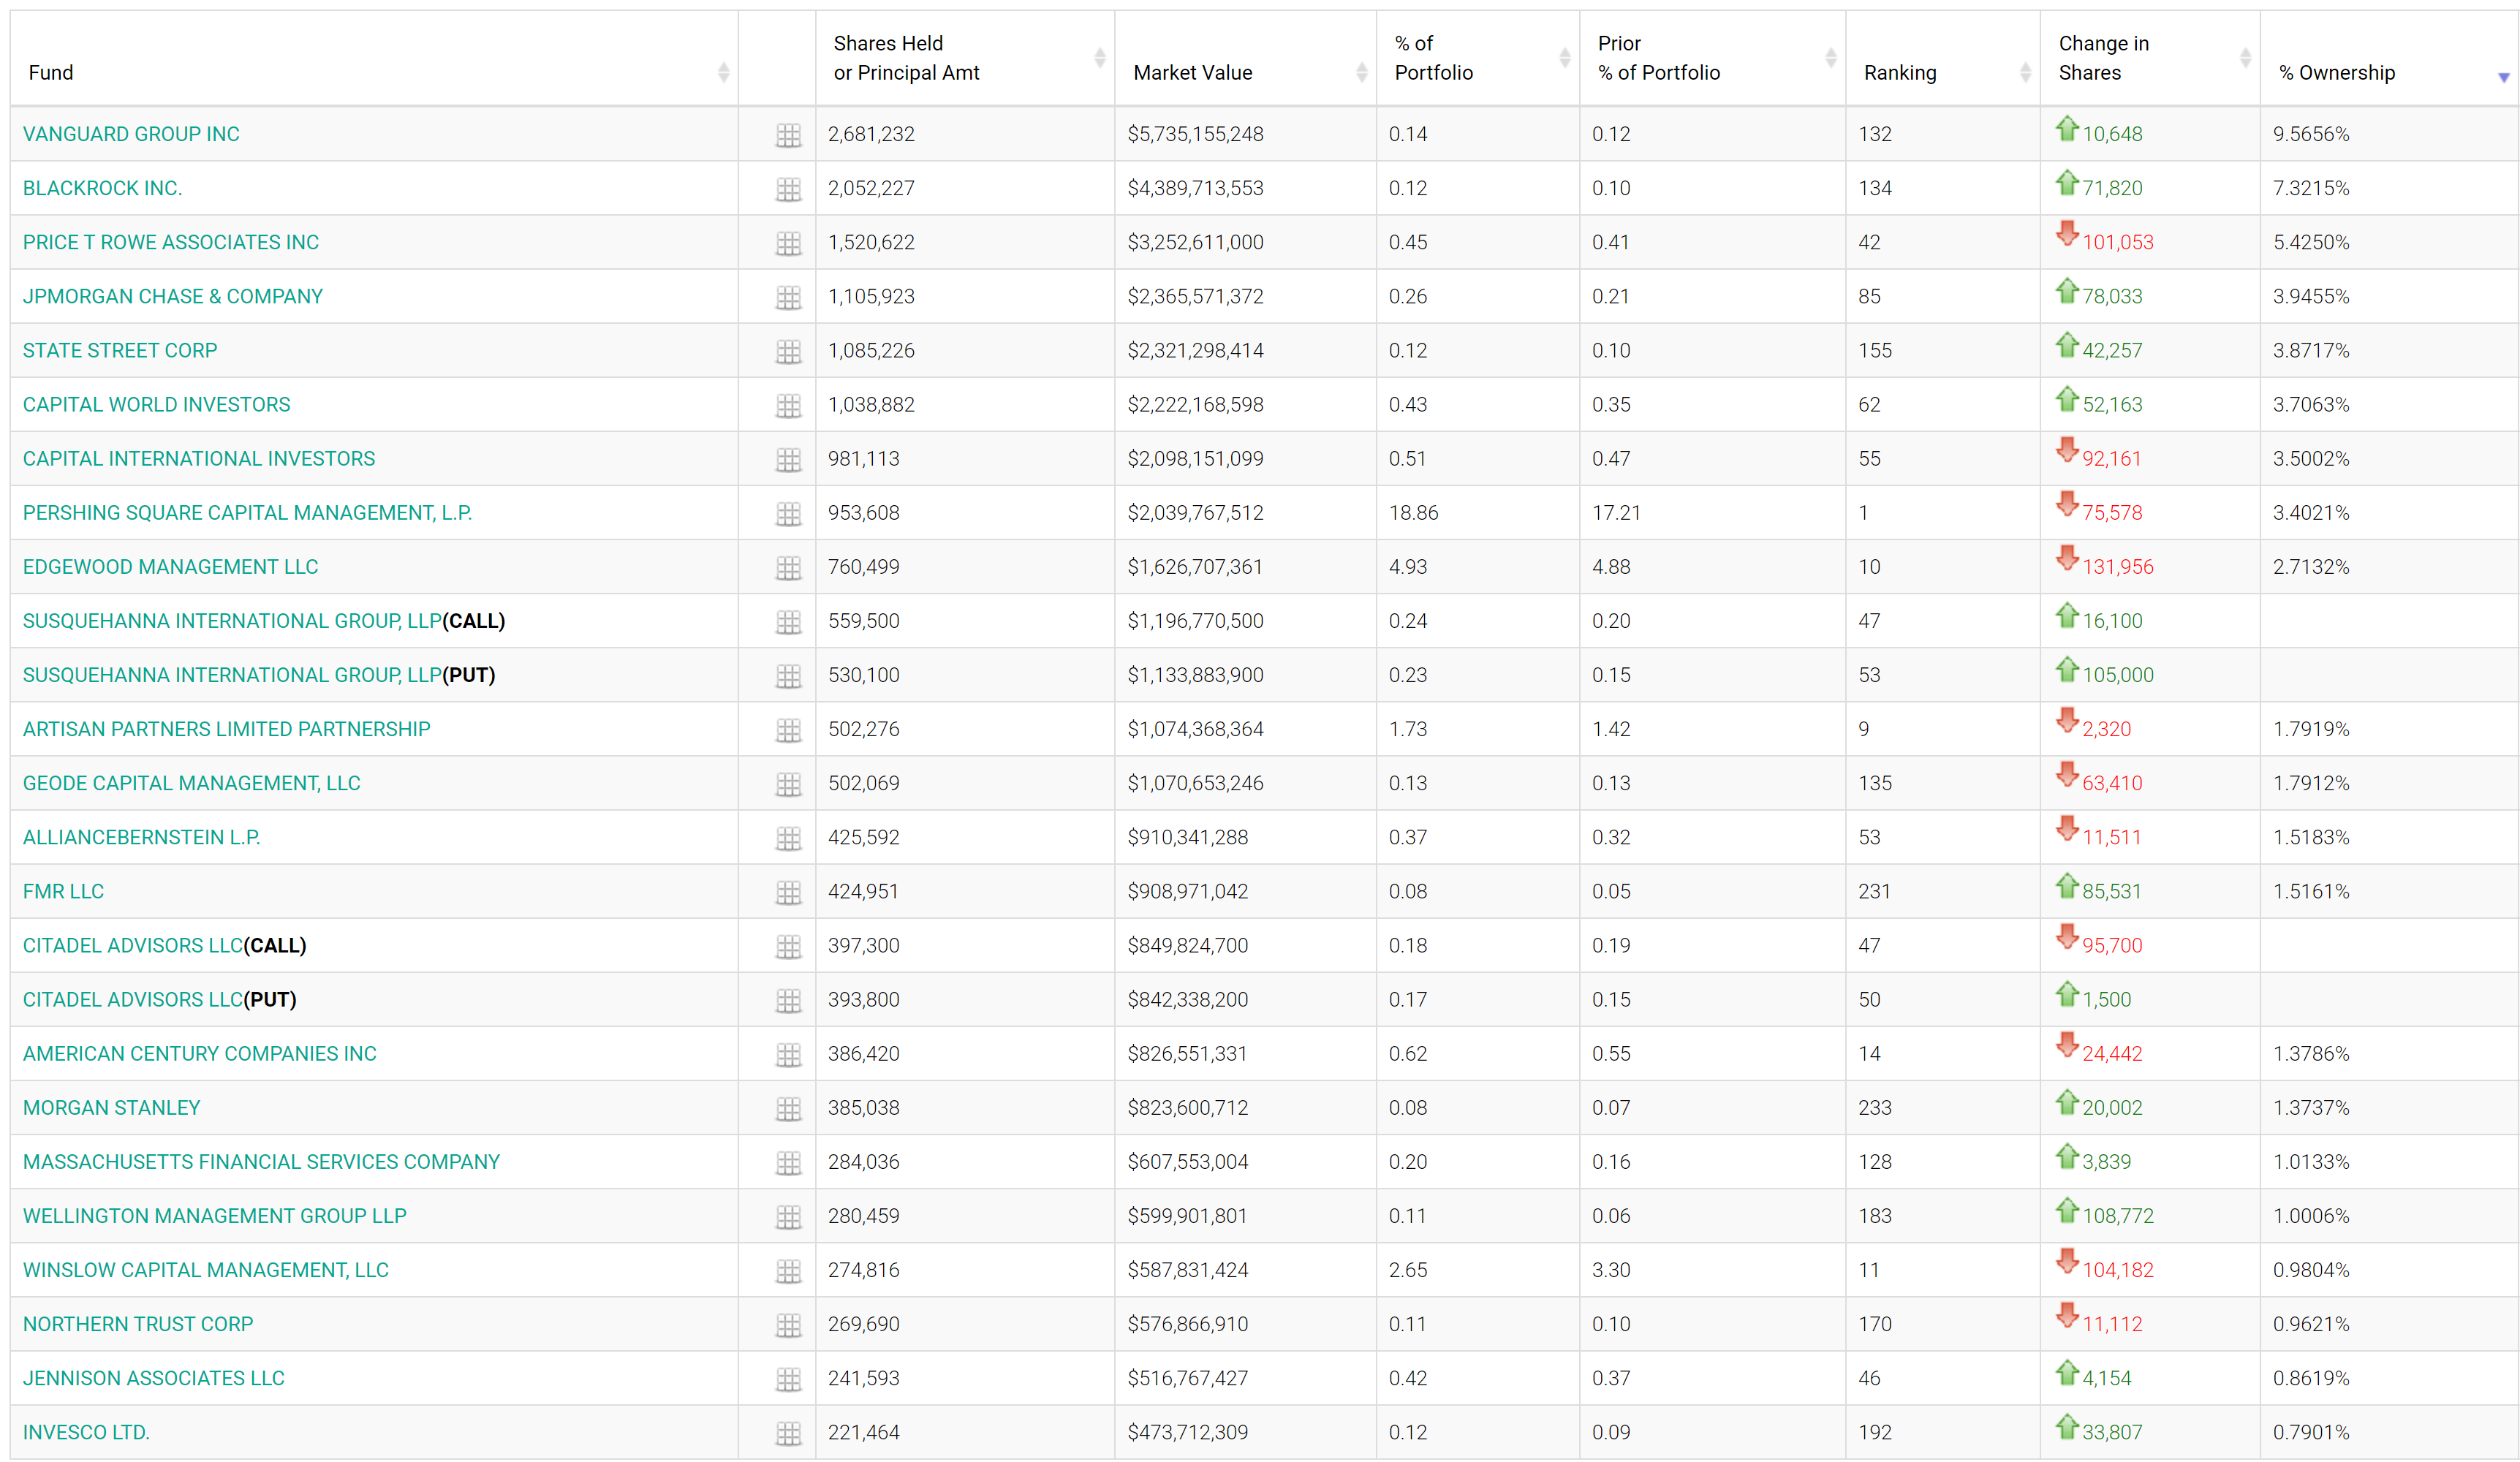
Task: Open grid icon for Citadel Advisors (CALL) row
Action: (x=788, y=946)
